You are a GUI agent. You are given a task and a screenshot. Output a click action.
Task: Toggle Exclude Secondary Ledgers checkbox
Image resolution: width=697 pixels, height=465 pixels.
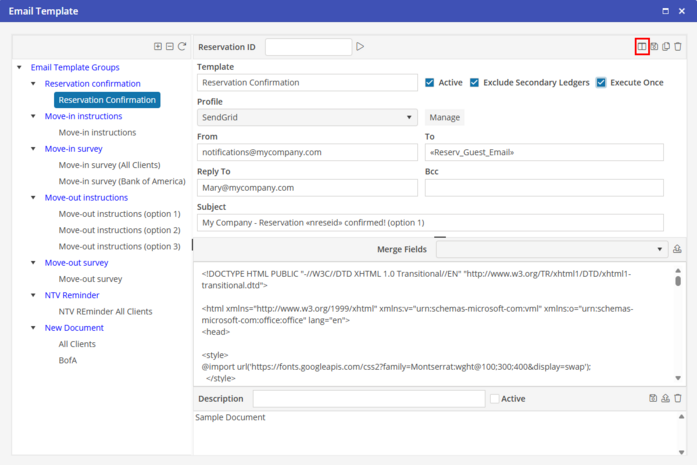474,83
